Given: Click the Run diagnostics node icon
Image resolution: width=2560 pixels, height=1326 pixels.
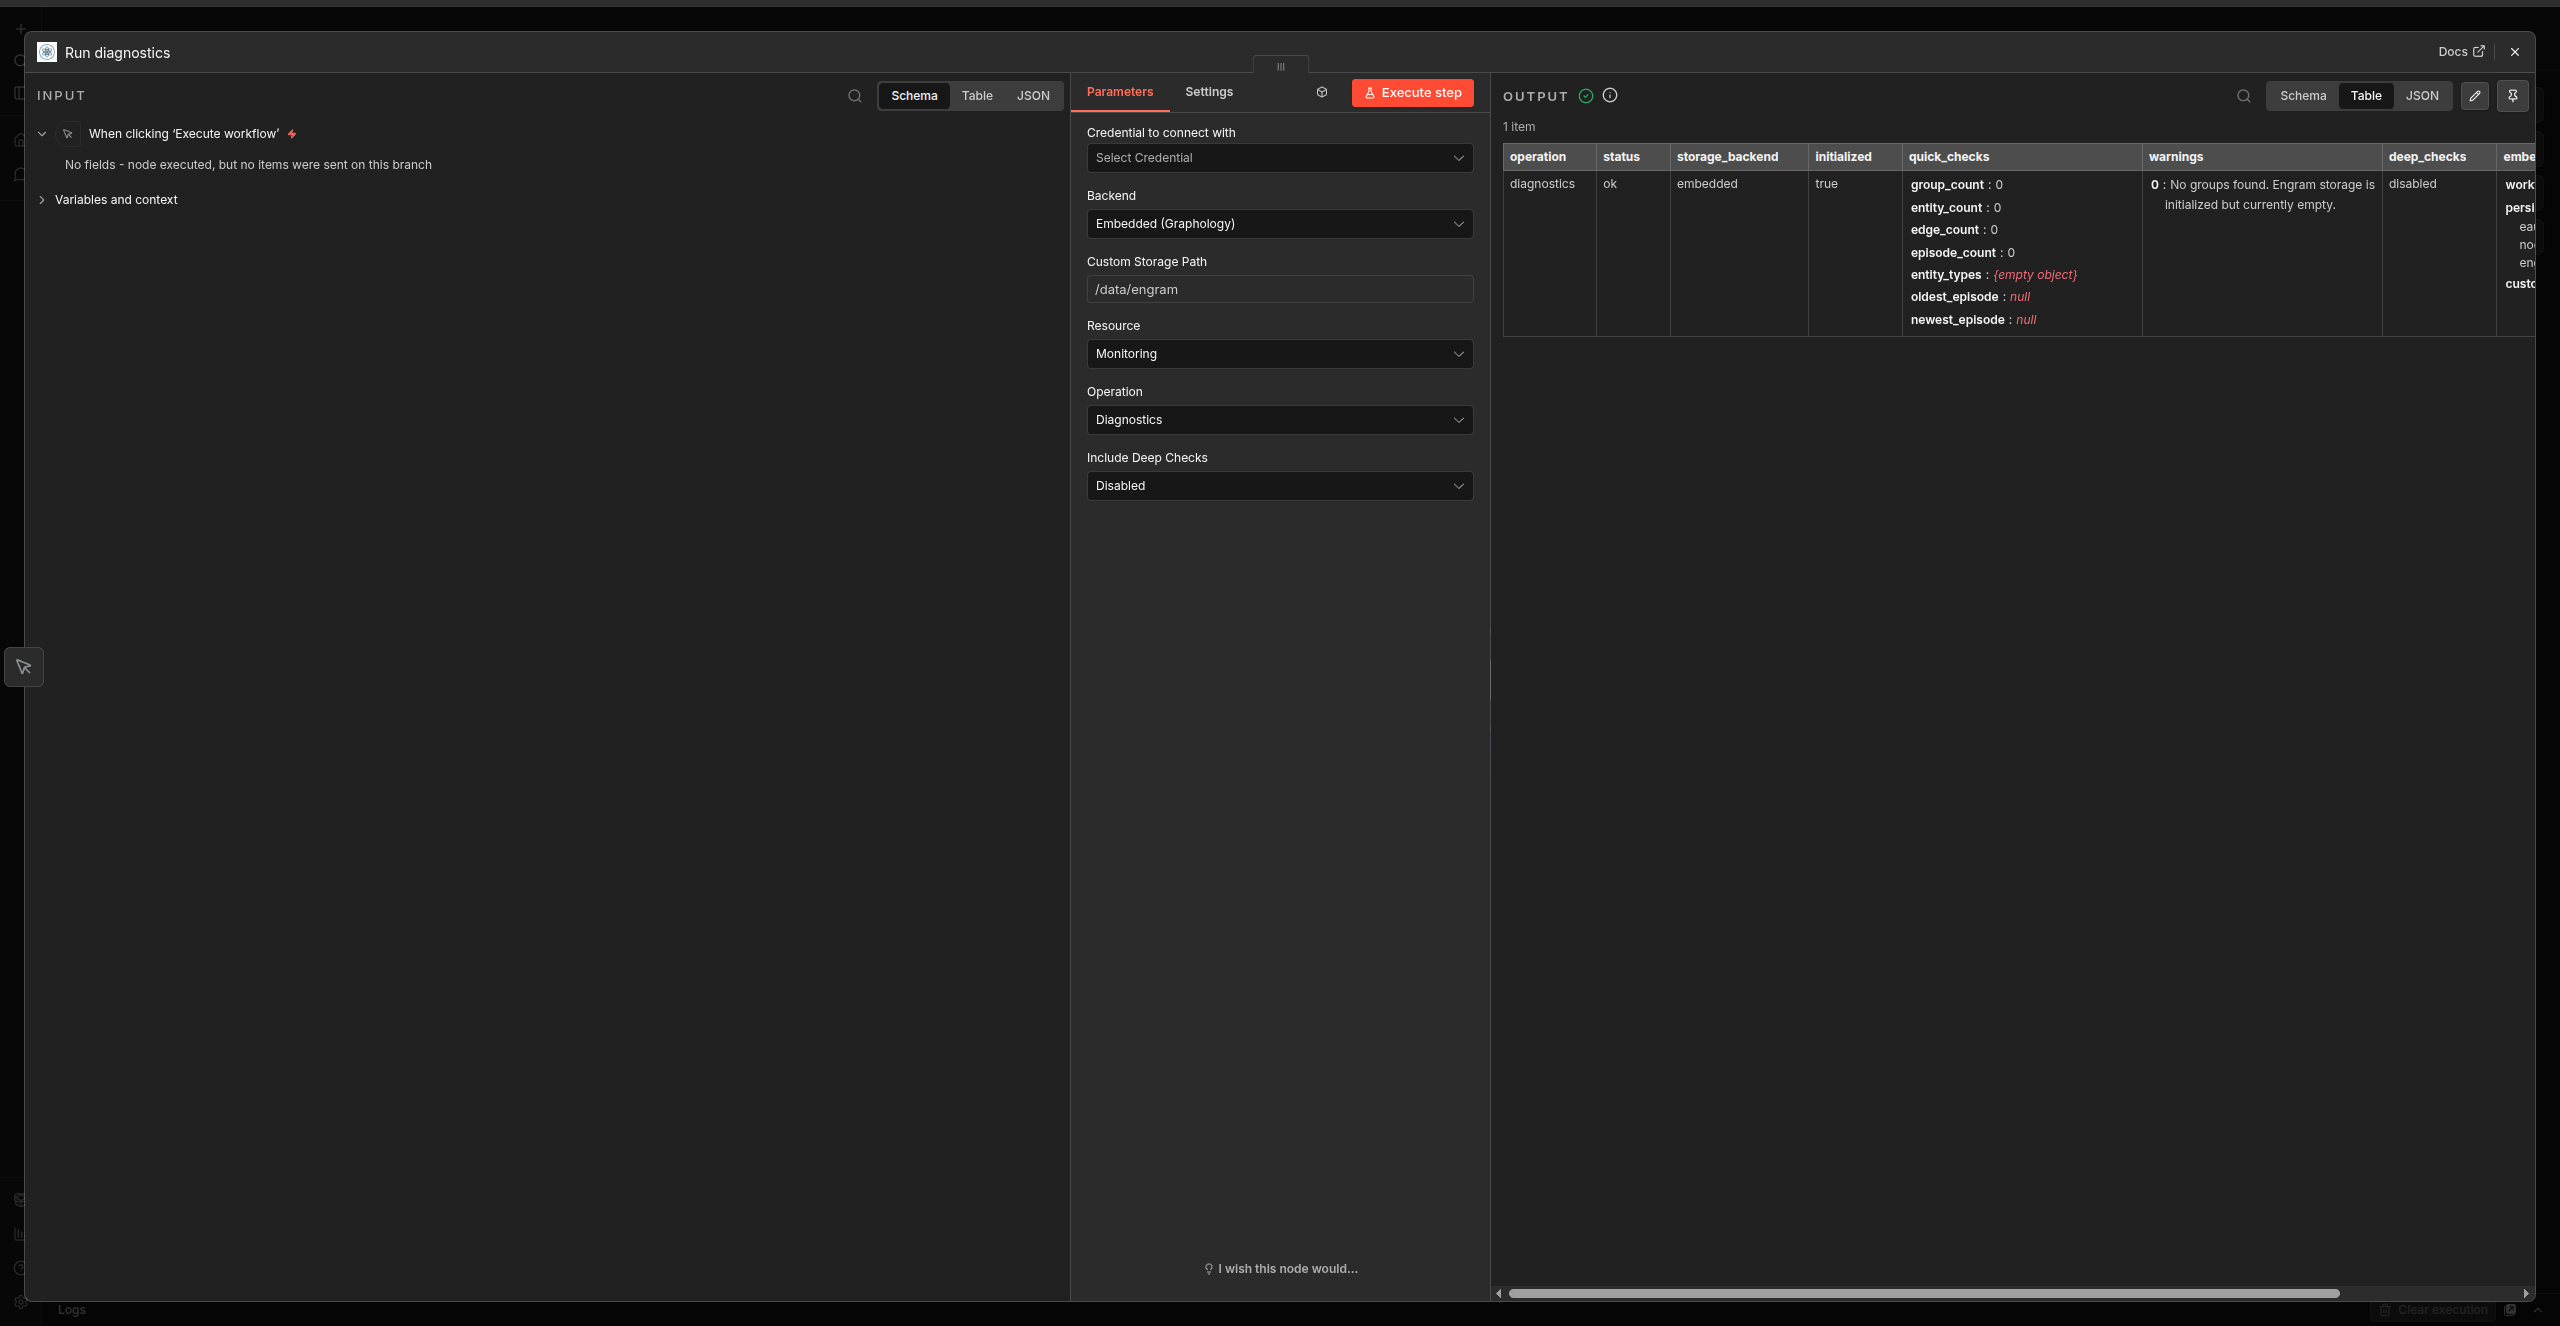Looking at the screenshot, I should click(47, 52).
